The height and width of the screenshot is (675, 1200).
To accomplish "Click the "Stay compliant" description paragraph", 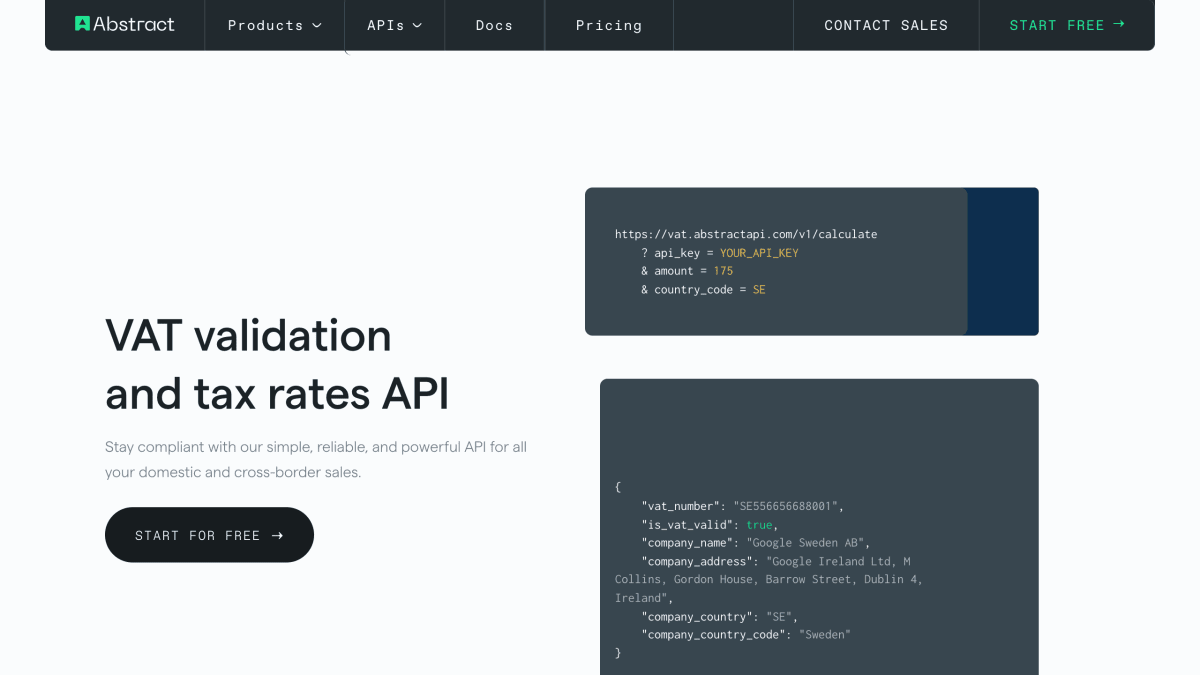I will 316,459.
